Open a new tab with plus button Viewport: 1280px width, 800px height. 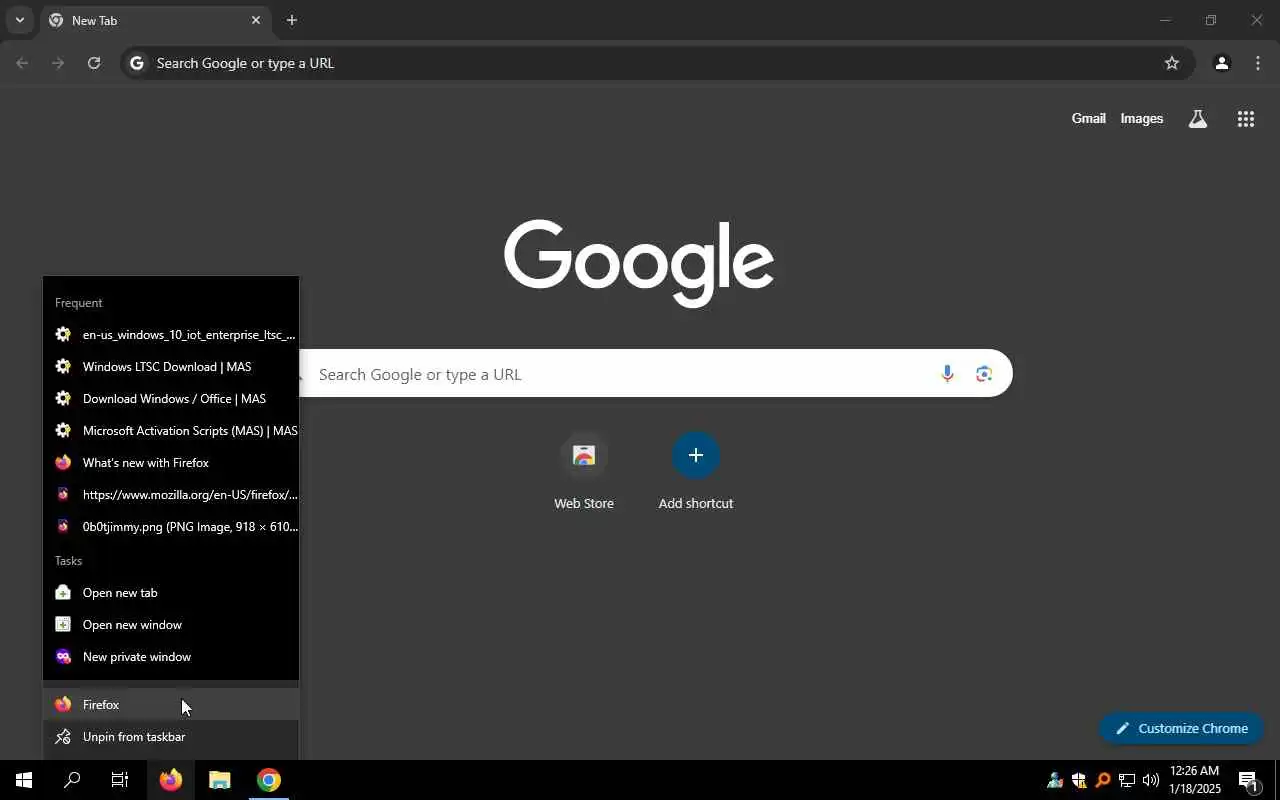point(291,20)
